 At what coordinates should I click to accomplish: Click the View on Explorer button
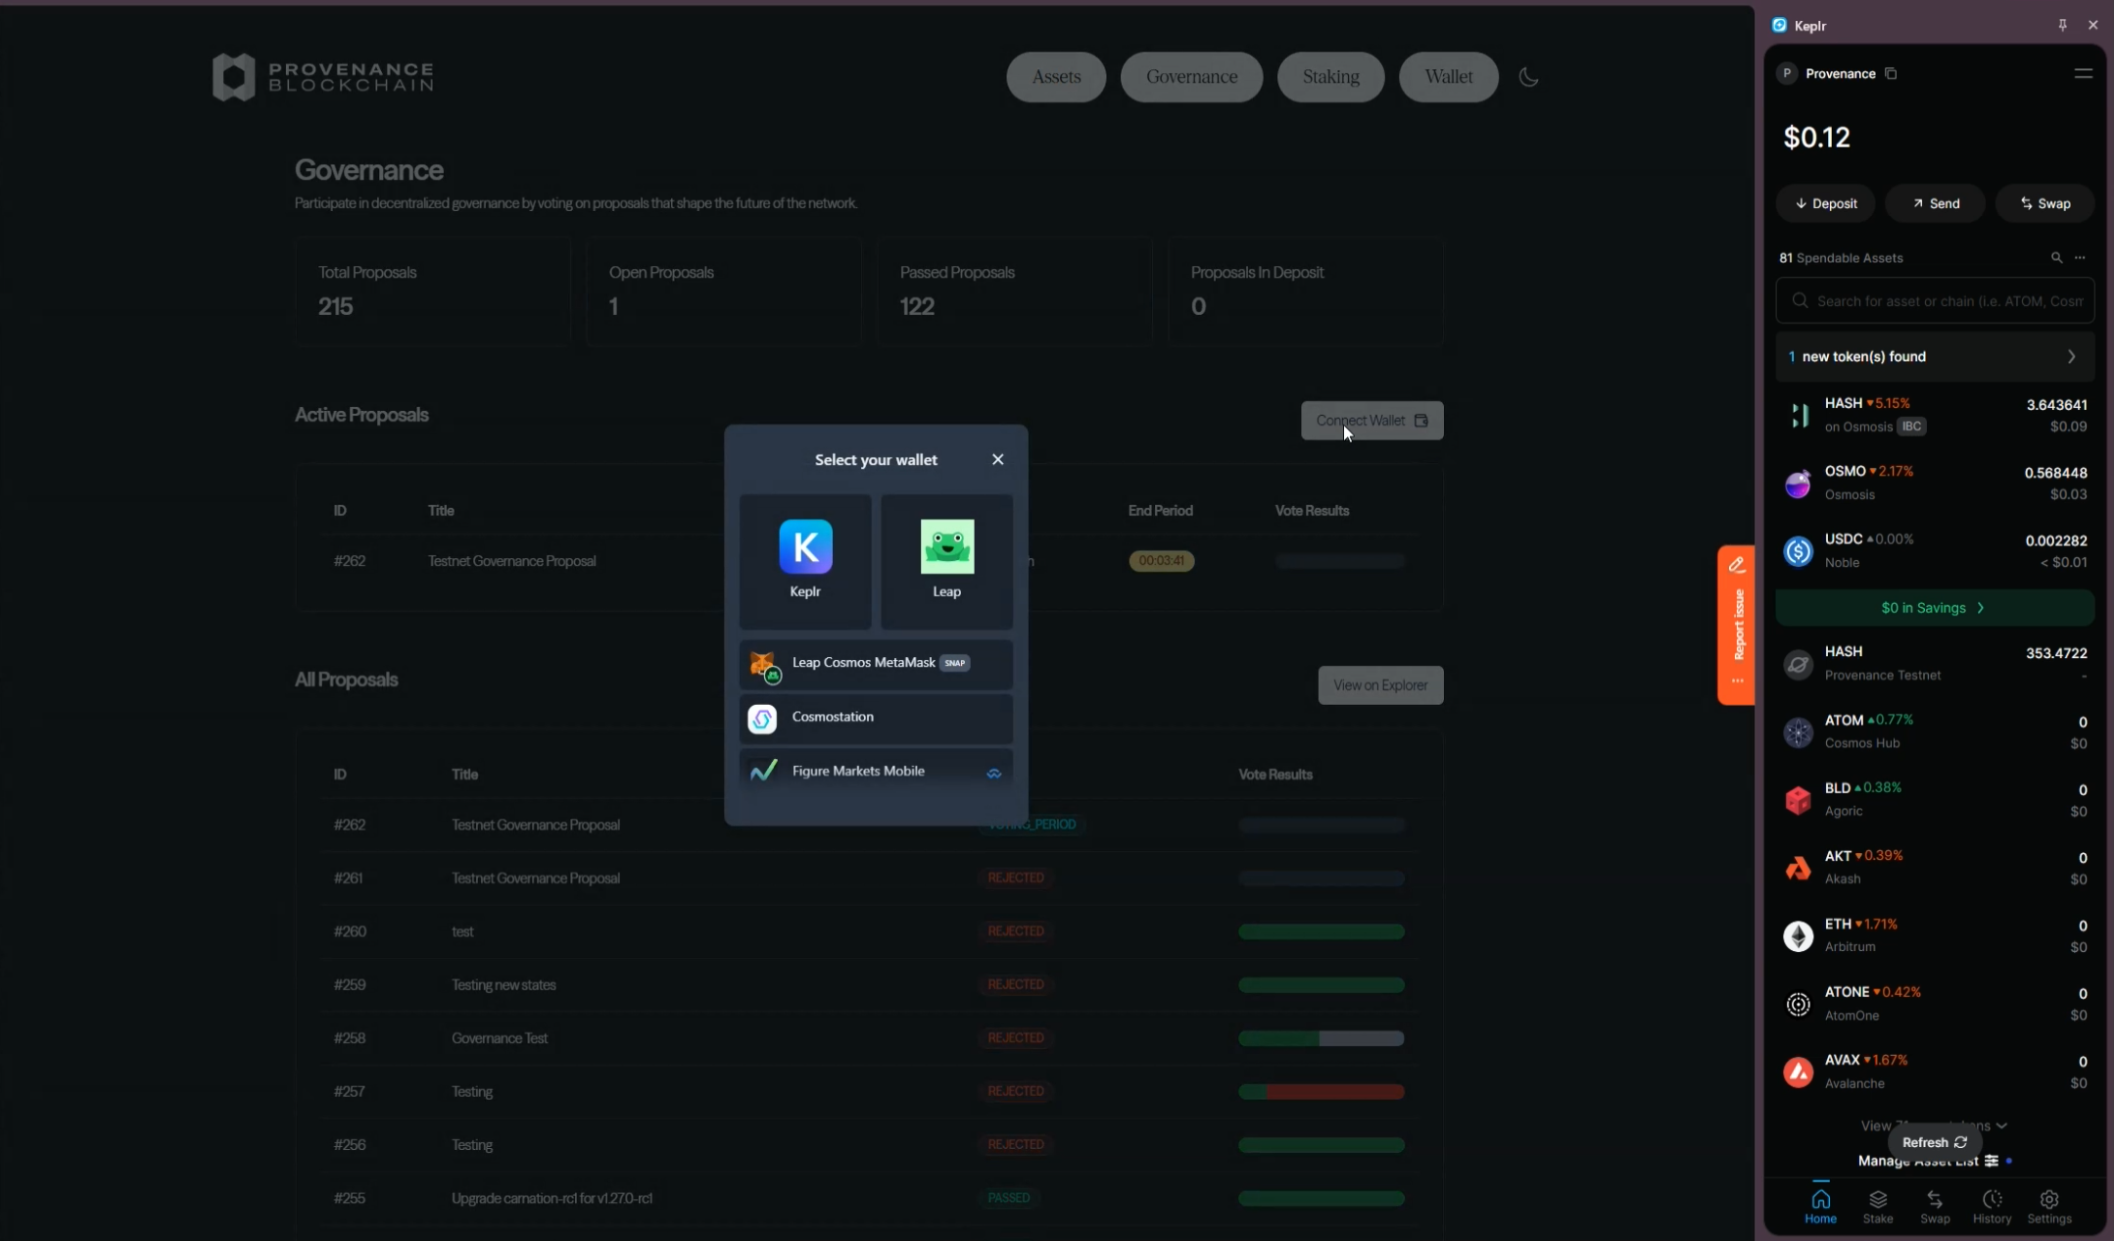point(1379,685)
